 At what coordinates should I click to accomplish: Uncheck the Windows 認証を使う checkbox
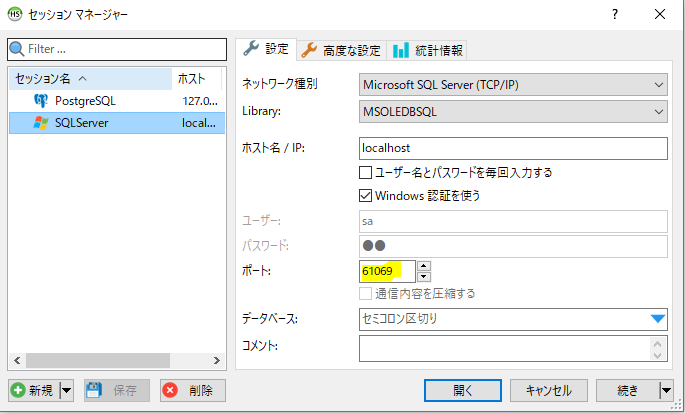[365, 195]
